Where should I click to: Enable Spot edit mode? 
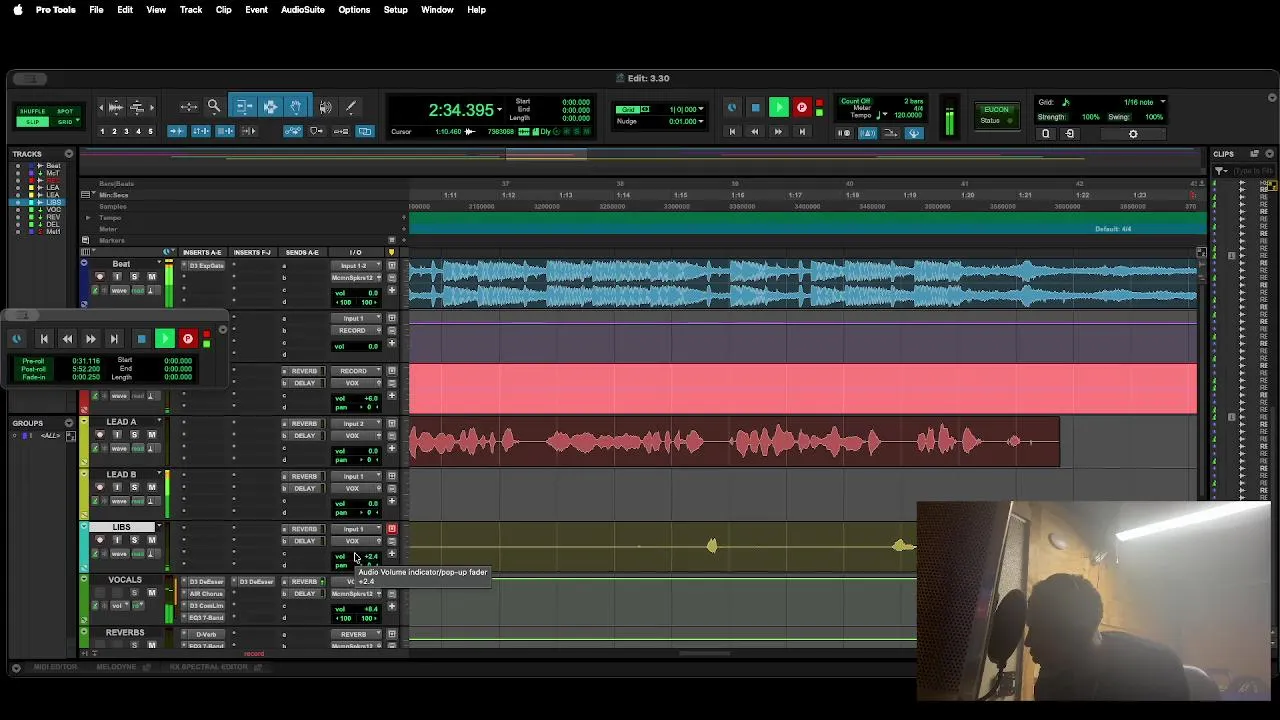coord(65,111)
